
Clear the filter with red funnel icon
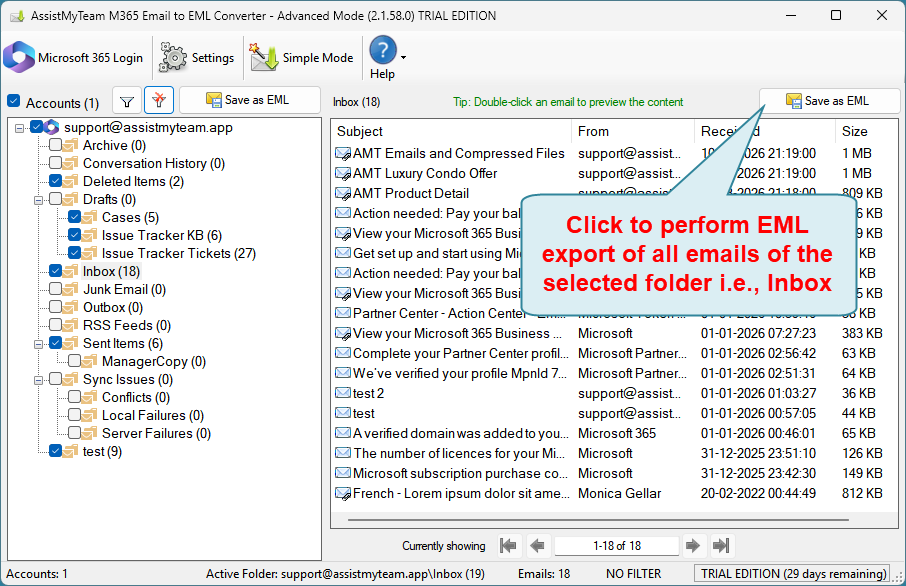tap(157, 101)
